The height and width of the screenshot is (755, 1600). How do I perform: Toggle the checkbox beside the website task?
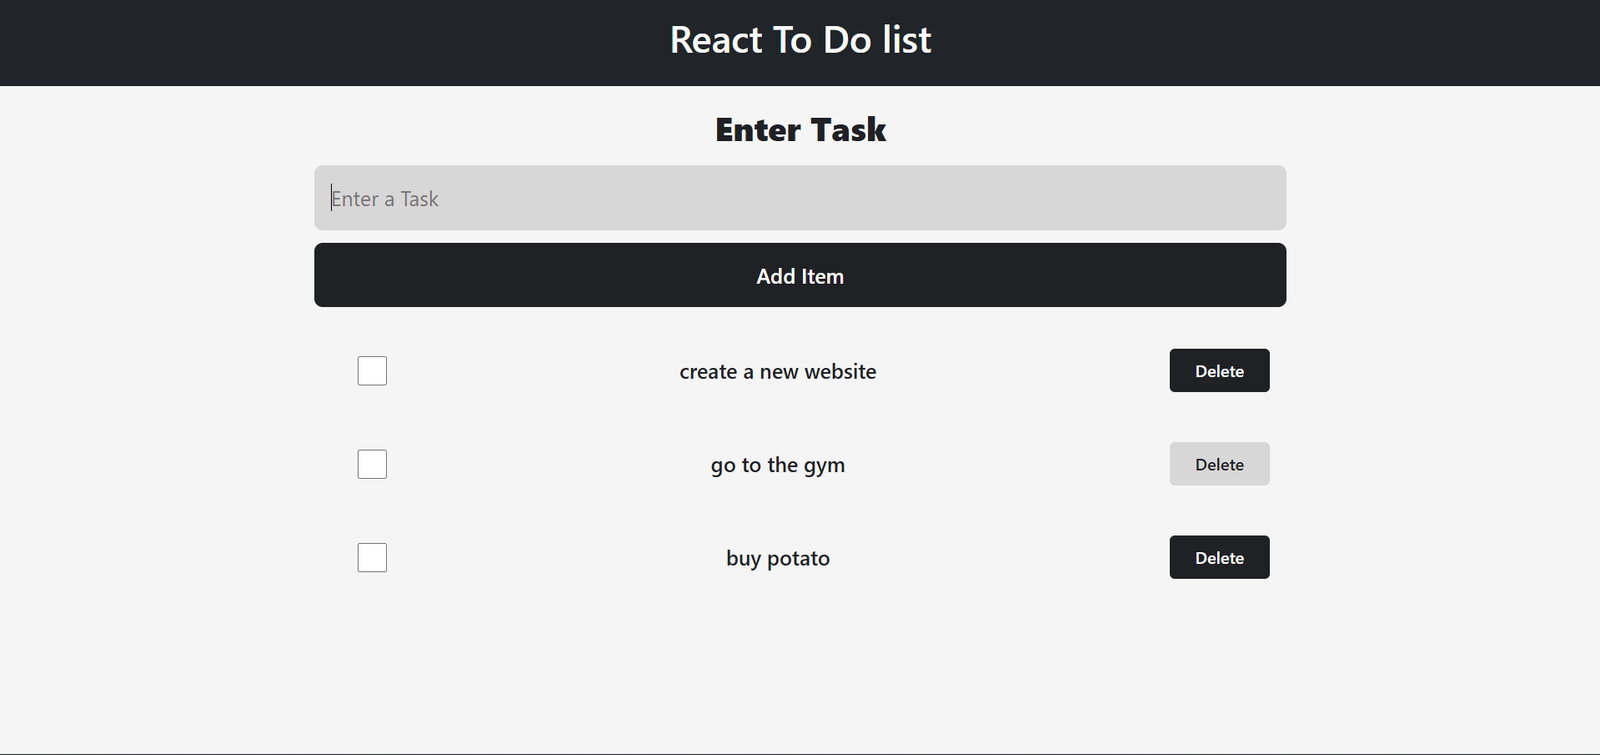pyautogui.click(x=372, y=371)
